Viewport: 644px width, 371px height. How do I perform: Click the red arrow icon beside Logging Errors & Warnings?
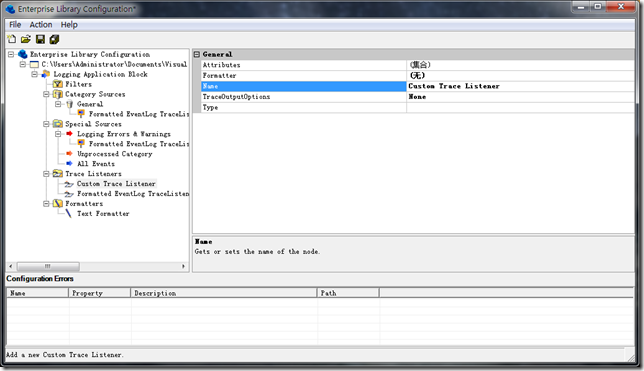[x=69, y=134]
